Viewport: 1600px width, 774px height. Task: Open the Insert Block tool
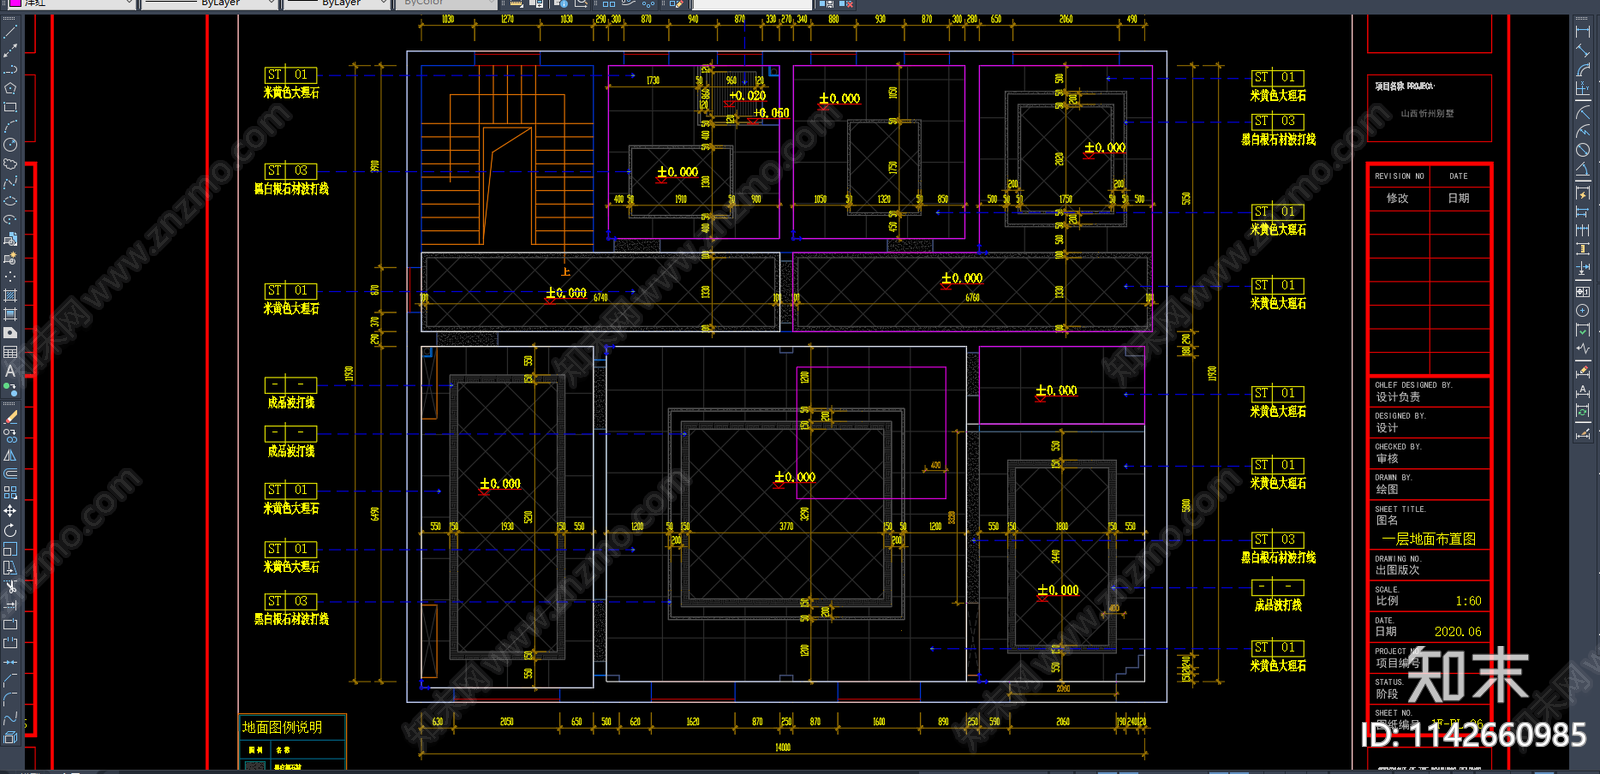coord(10,239)
